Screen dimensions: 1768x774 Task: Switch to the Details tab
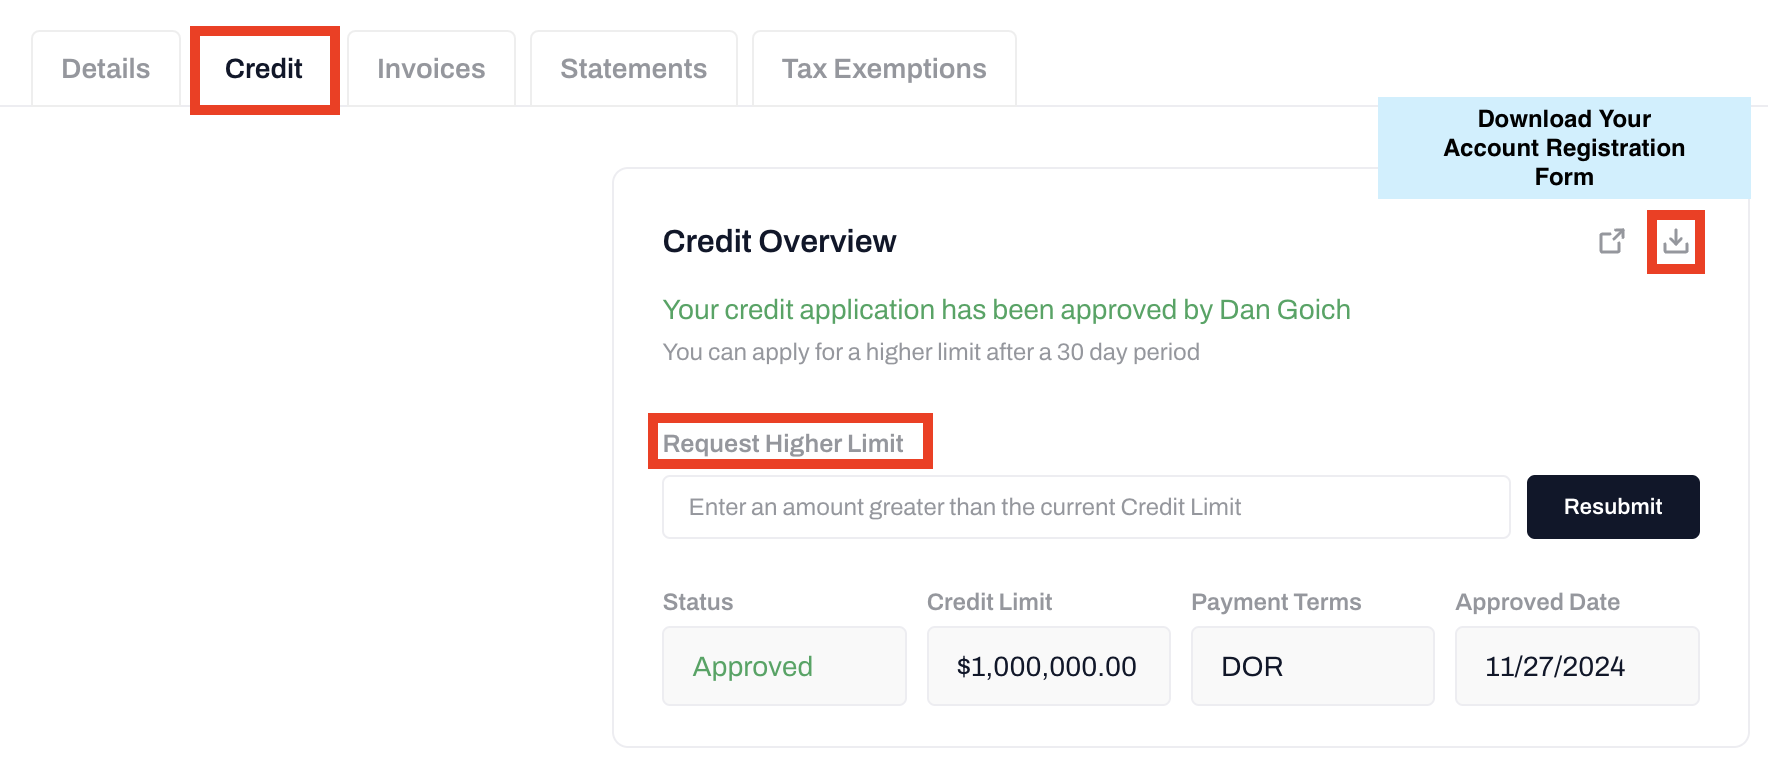pos(106,69)
